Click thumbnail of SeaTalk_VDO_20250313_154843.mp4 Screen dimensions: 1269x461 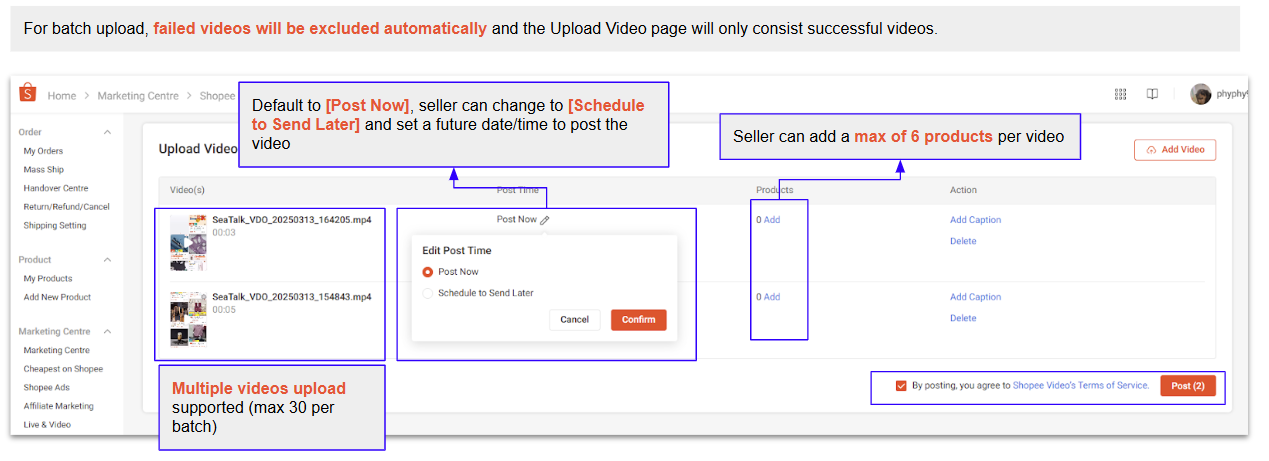coord(189,319)
